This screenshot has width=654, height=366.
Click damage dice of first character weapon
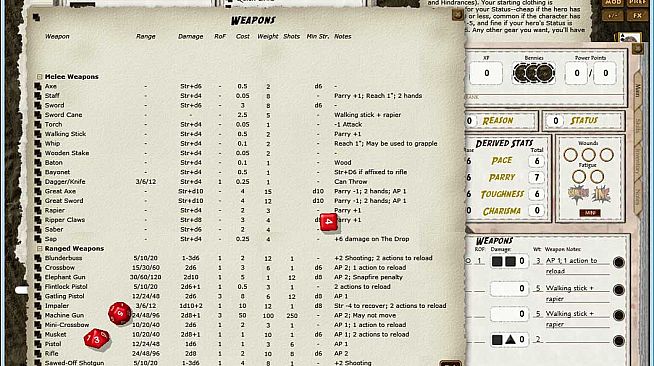(x=503, y=261)
